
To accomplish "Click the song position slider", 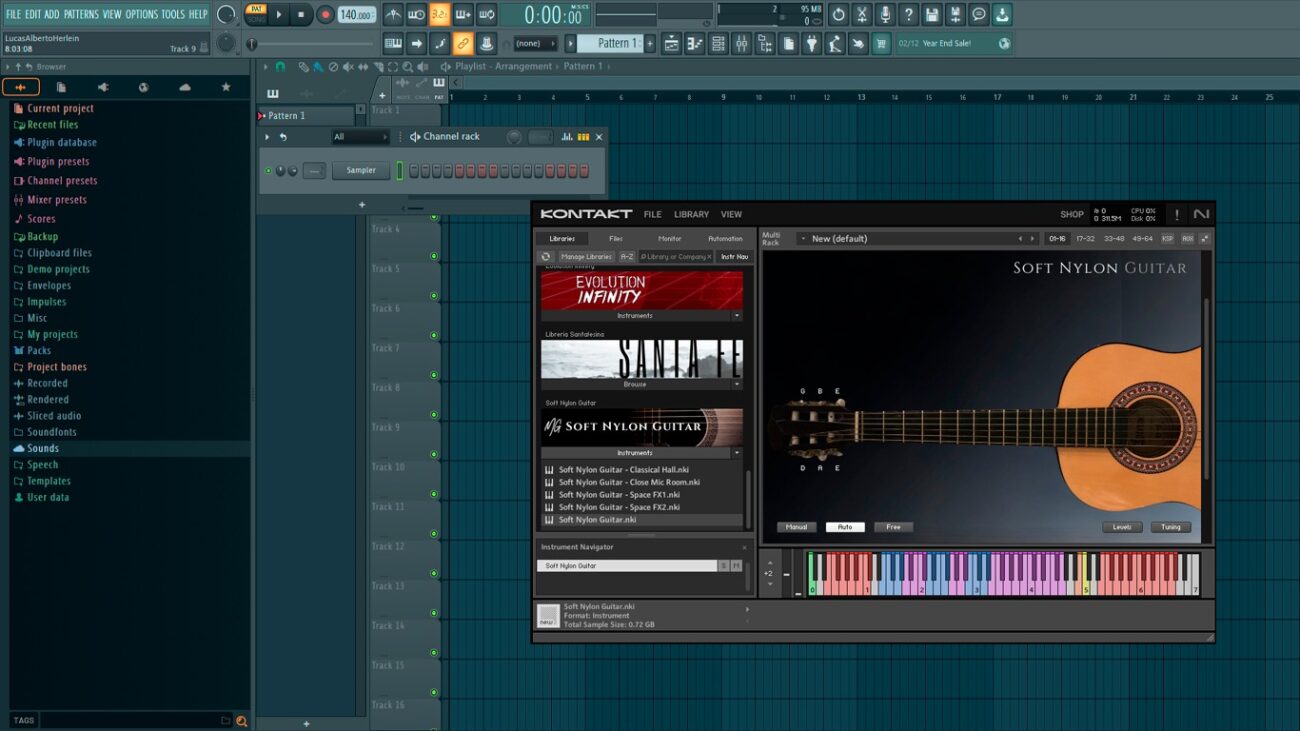I will [x=310, y=44].
